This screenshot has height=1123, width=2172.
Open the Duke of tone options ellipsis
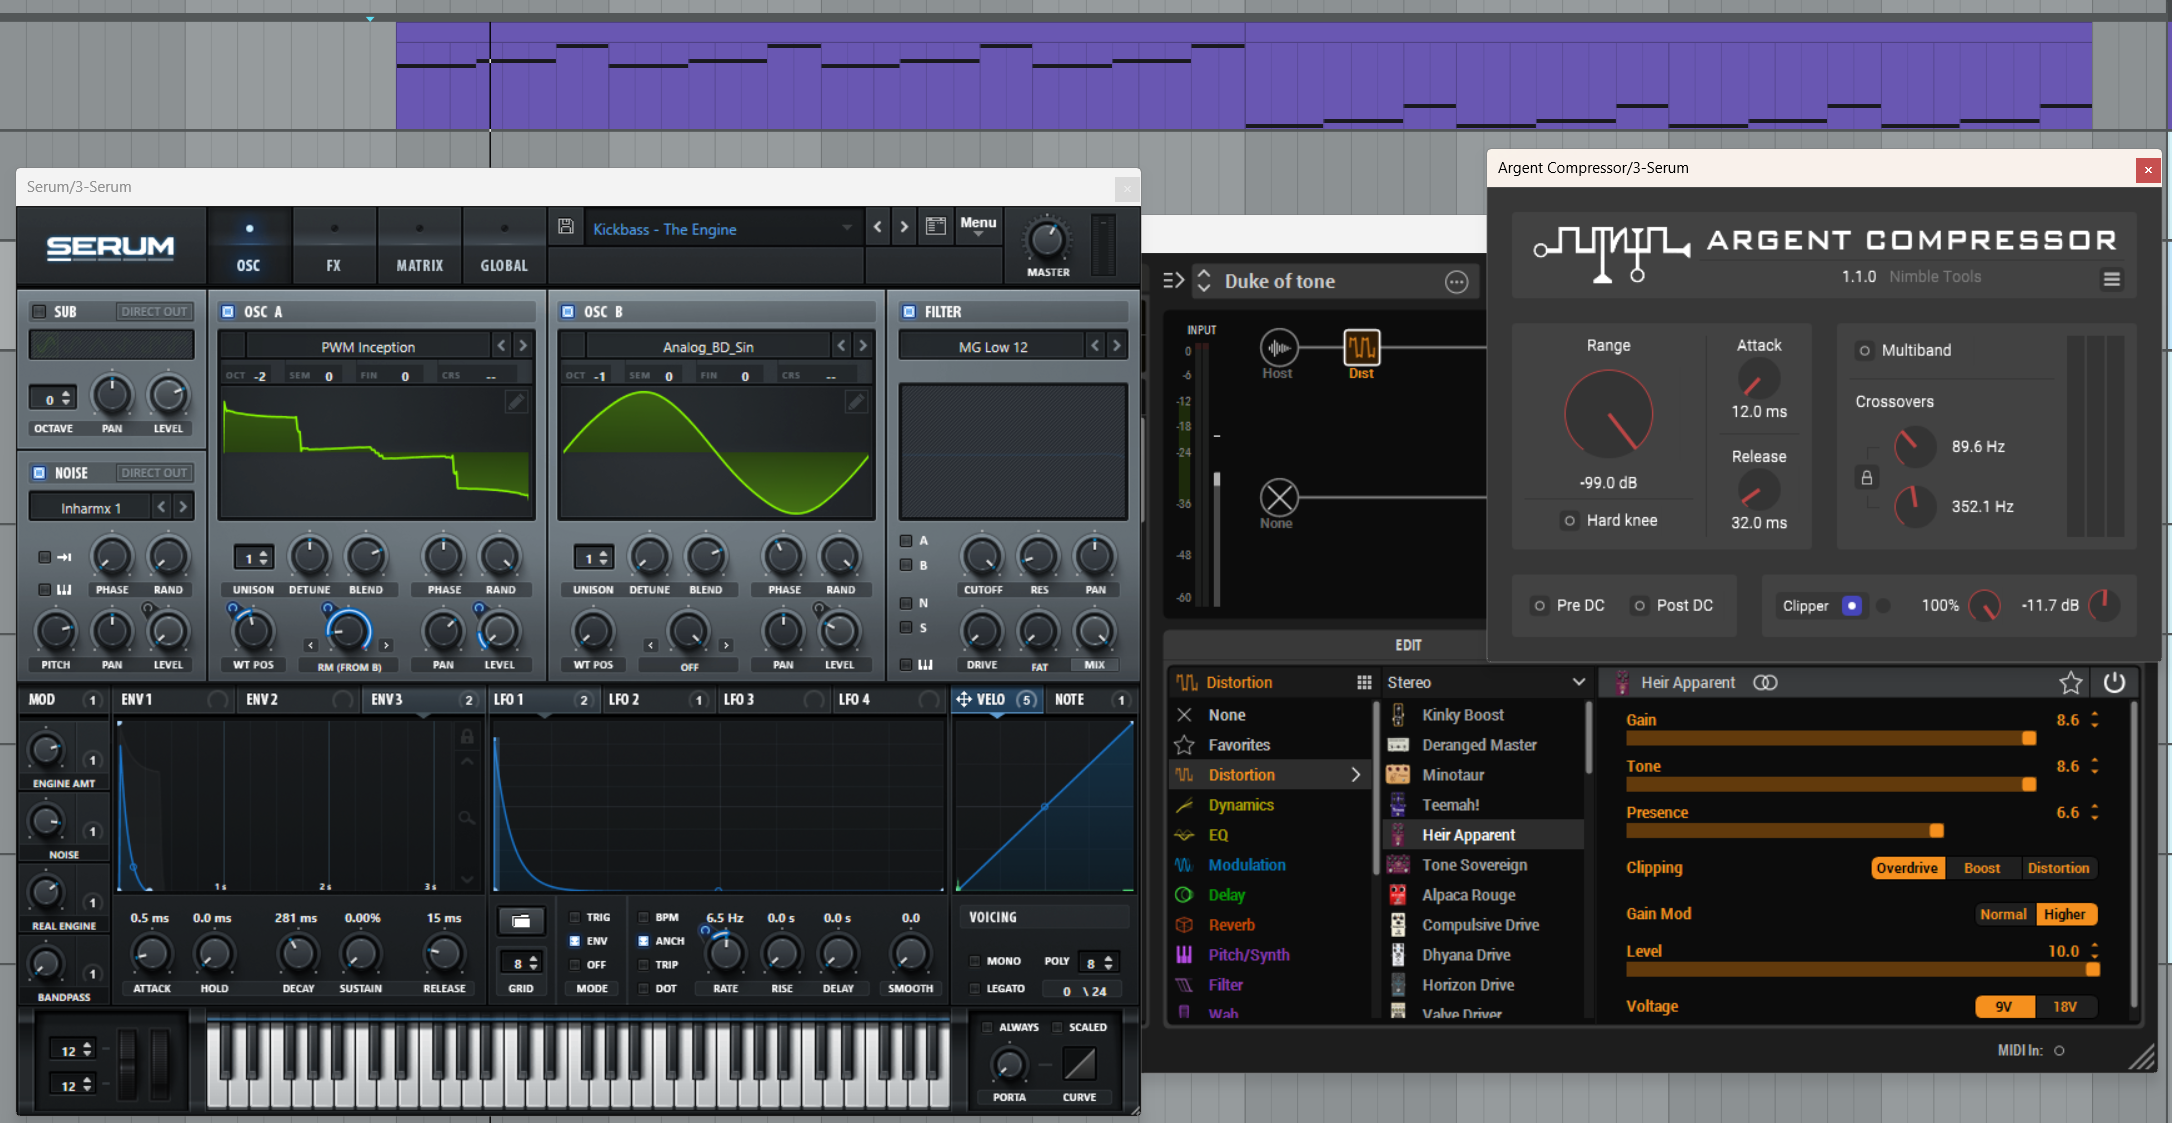click(x=1456, y=282)
